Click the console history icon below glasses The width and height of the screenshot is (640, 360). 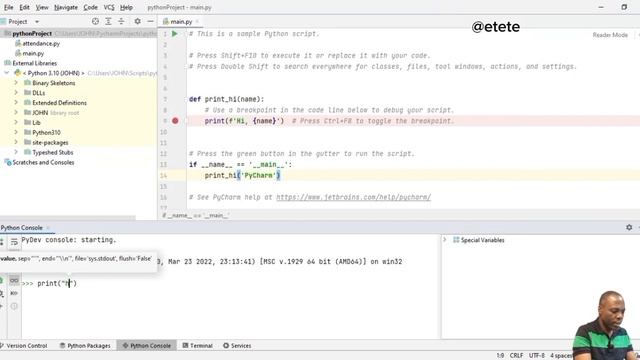(14, 293)
